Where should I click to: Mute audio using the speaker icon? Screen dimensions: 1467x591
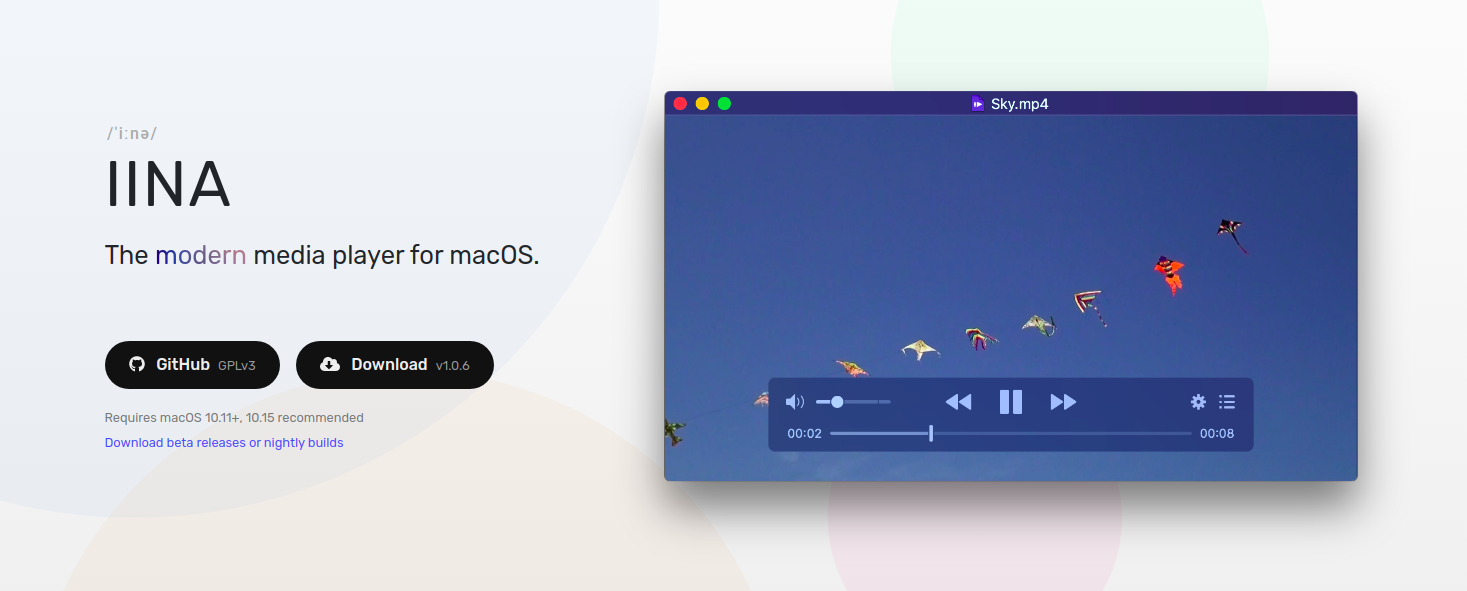coord(795,401)
